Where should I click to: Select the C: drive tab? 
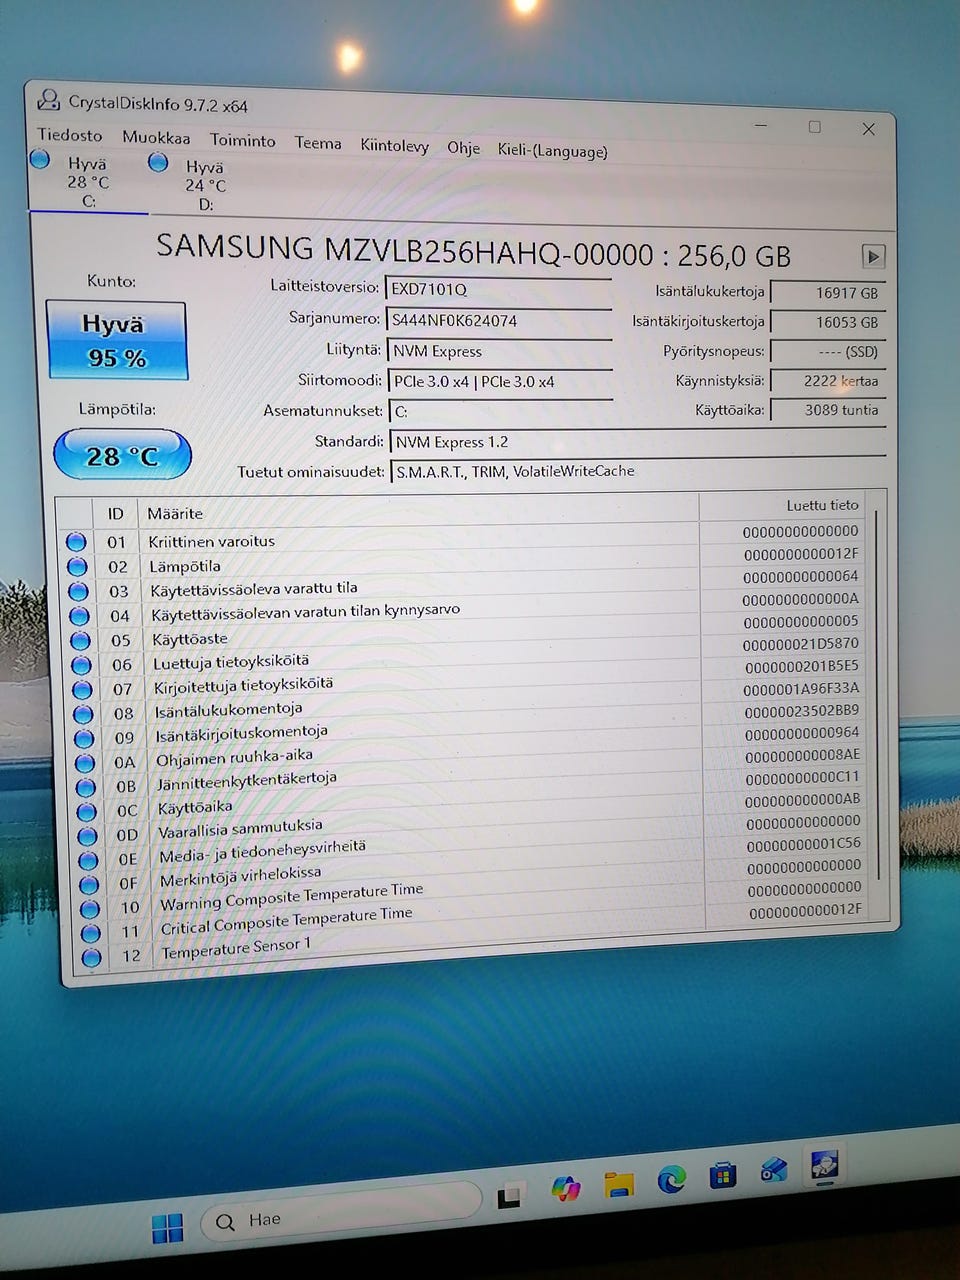click(x=88, y=182)
